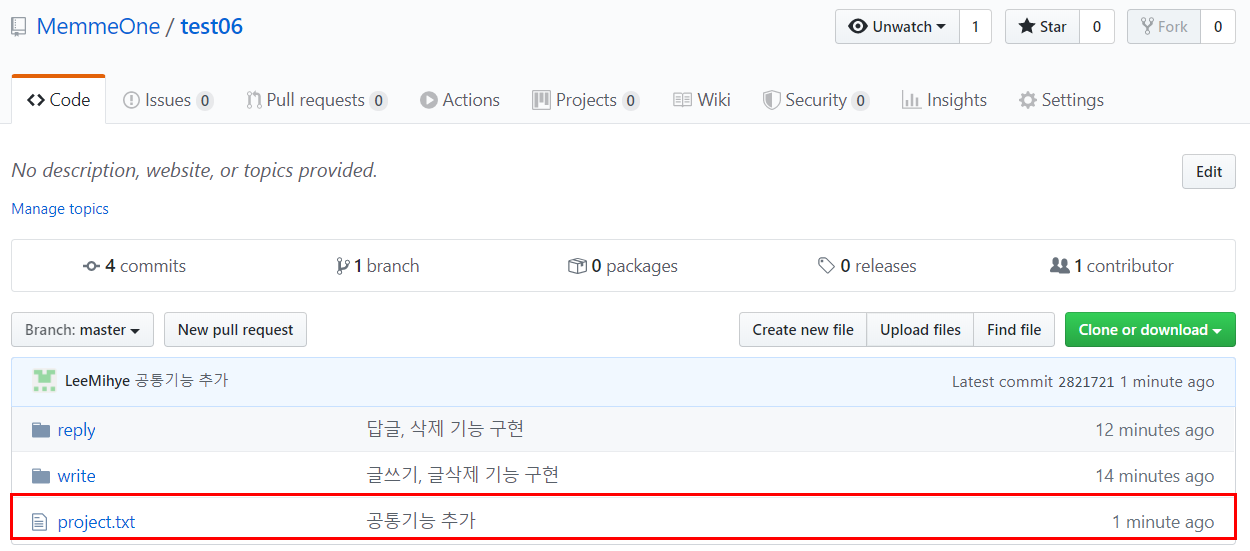The height and width of the screenshot is (551, 1250).
Task: Click the Issues count badge 0
Action: coord(205,100)
